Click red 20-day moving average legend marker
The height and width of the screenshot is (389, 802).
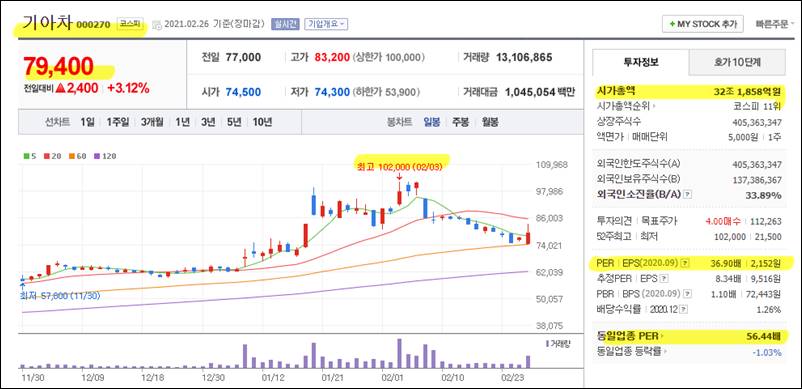pyautogui.click(x=47, y=156)
